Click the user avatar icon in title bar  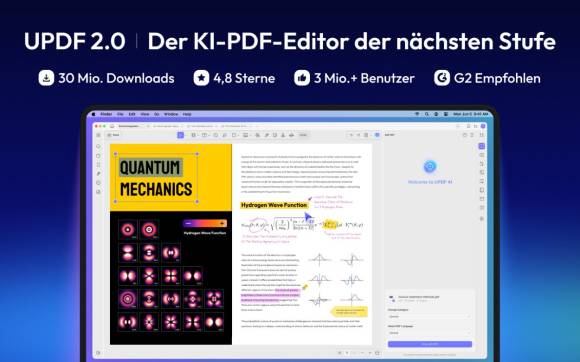click(483, 126)
